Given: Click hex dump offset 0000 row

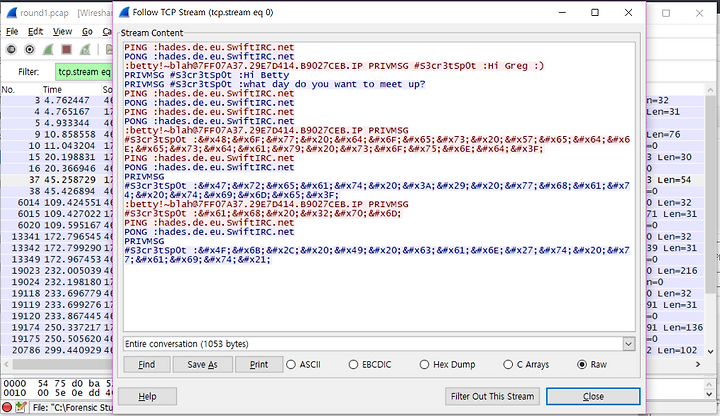Looking at the screenshot, I should (x=56, y=383).
